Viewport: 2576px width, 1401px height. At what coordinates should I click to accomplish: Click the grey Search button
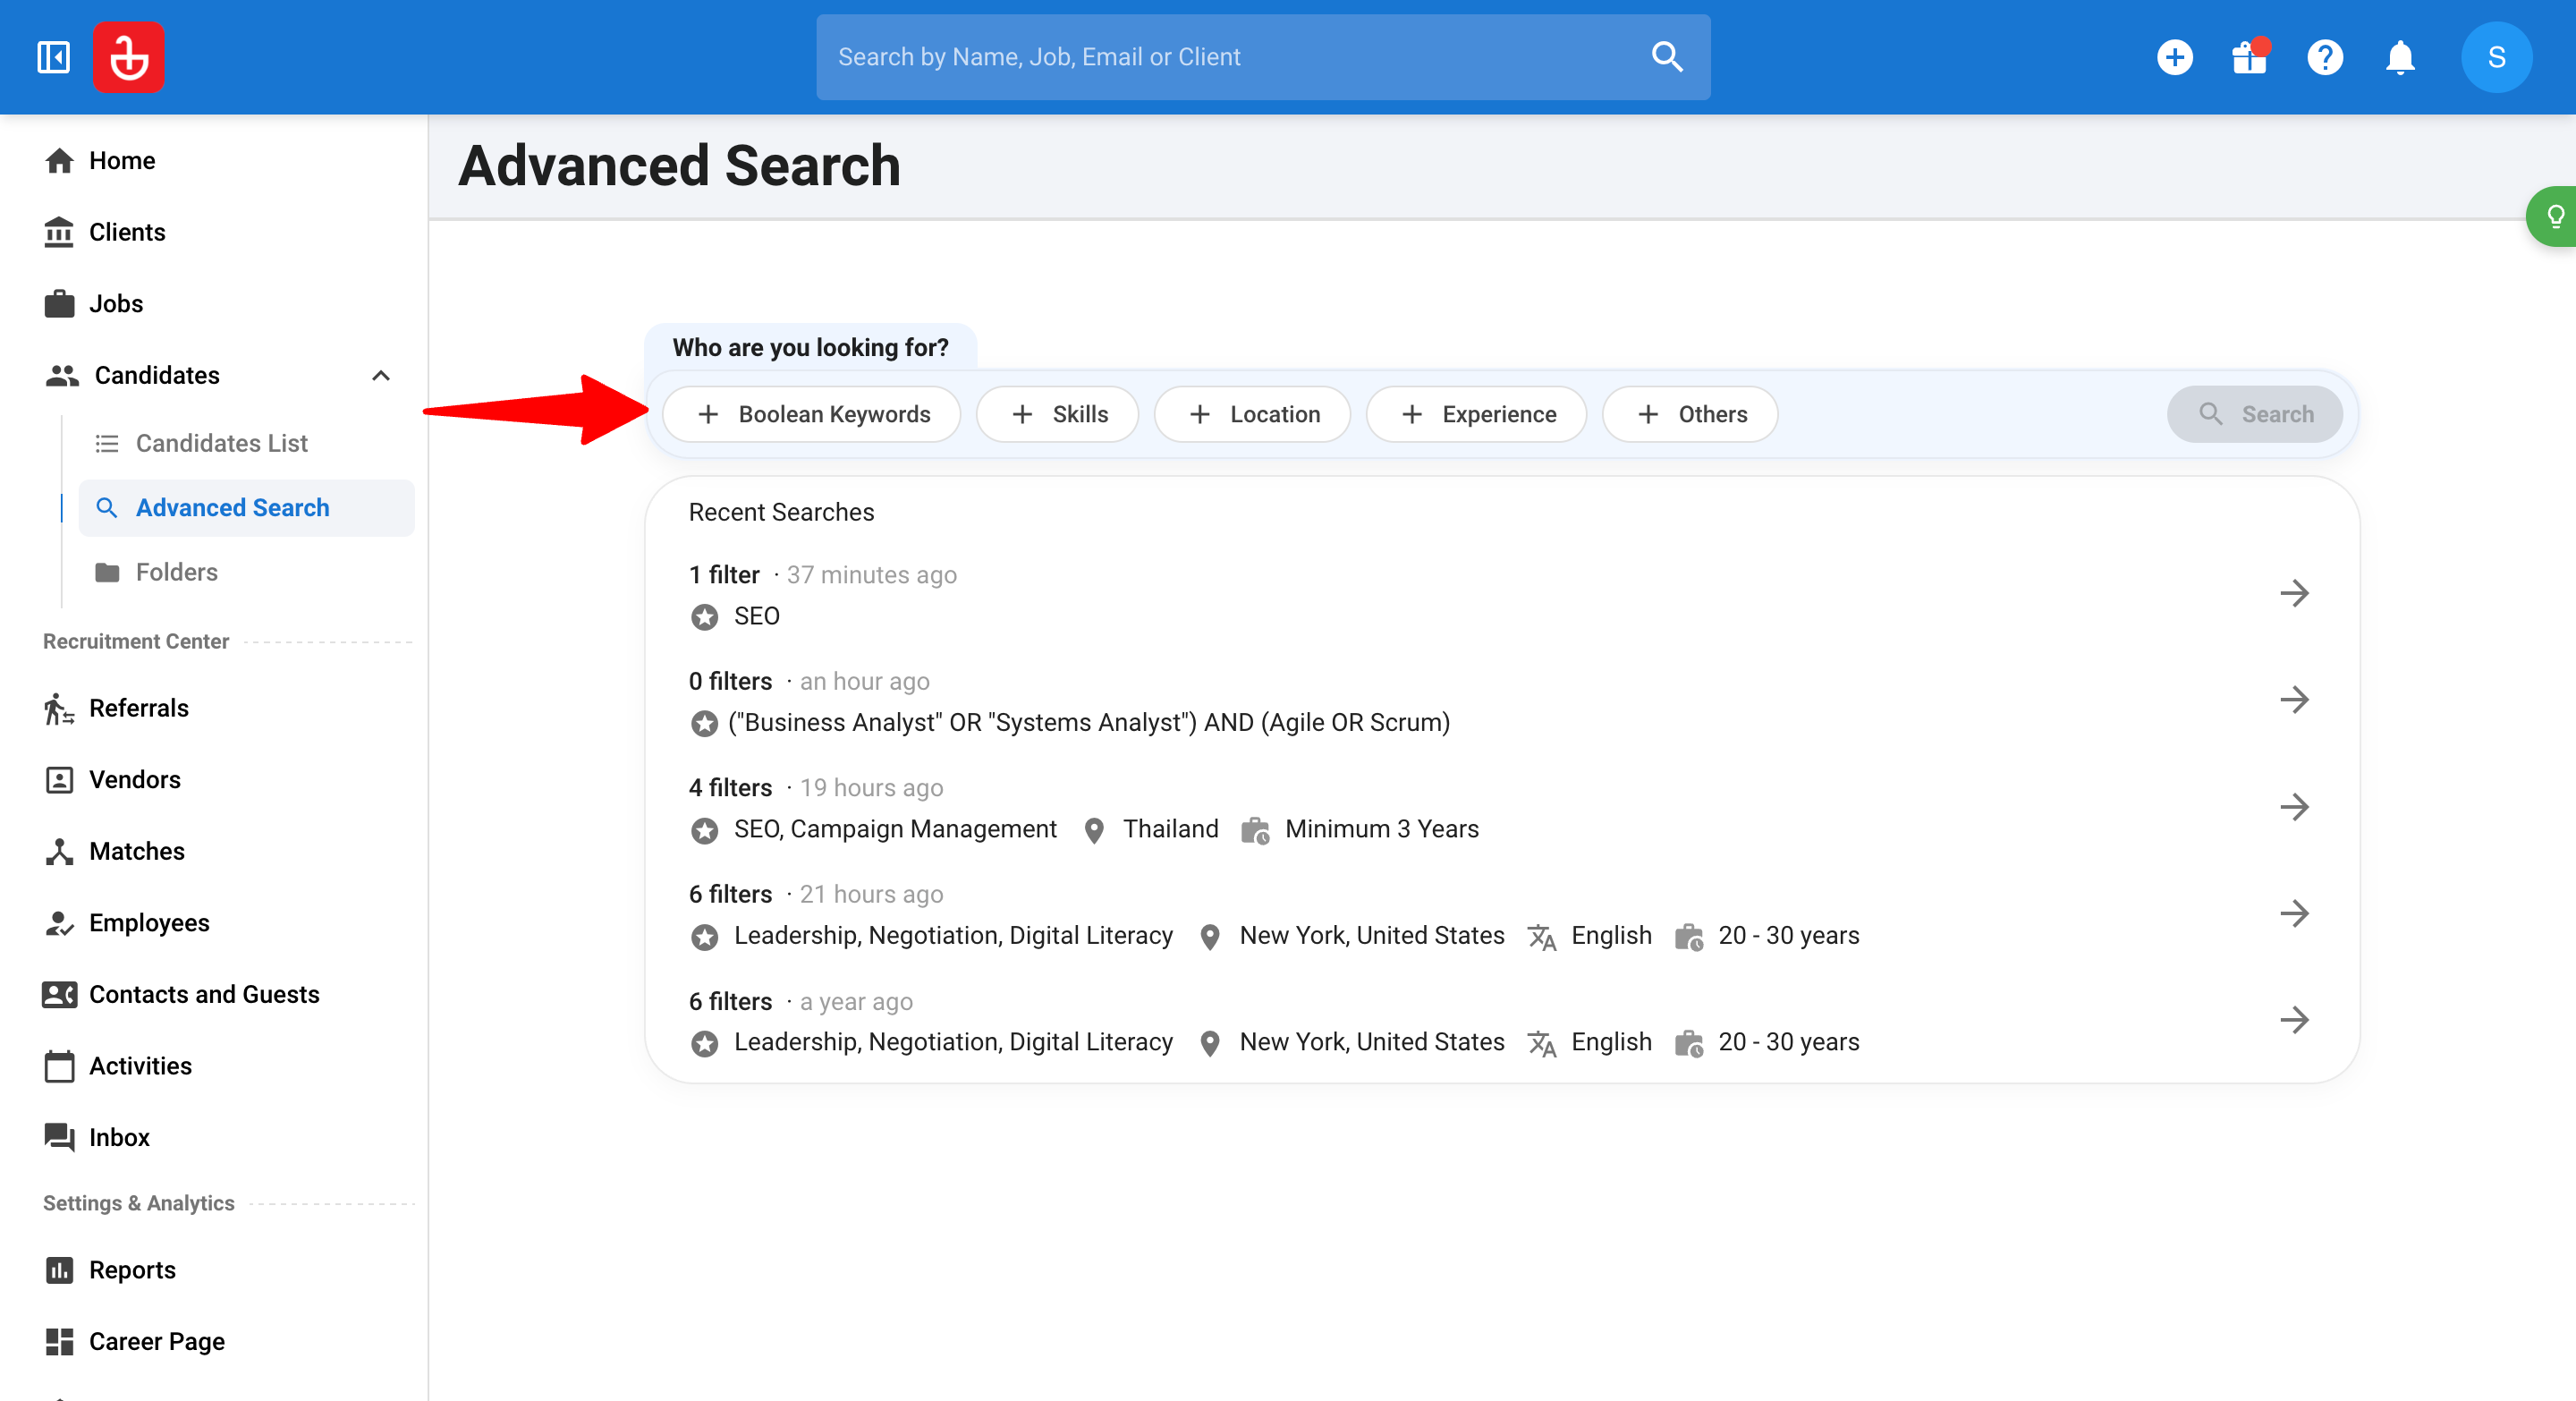point(2254,414)
